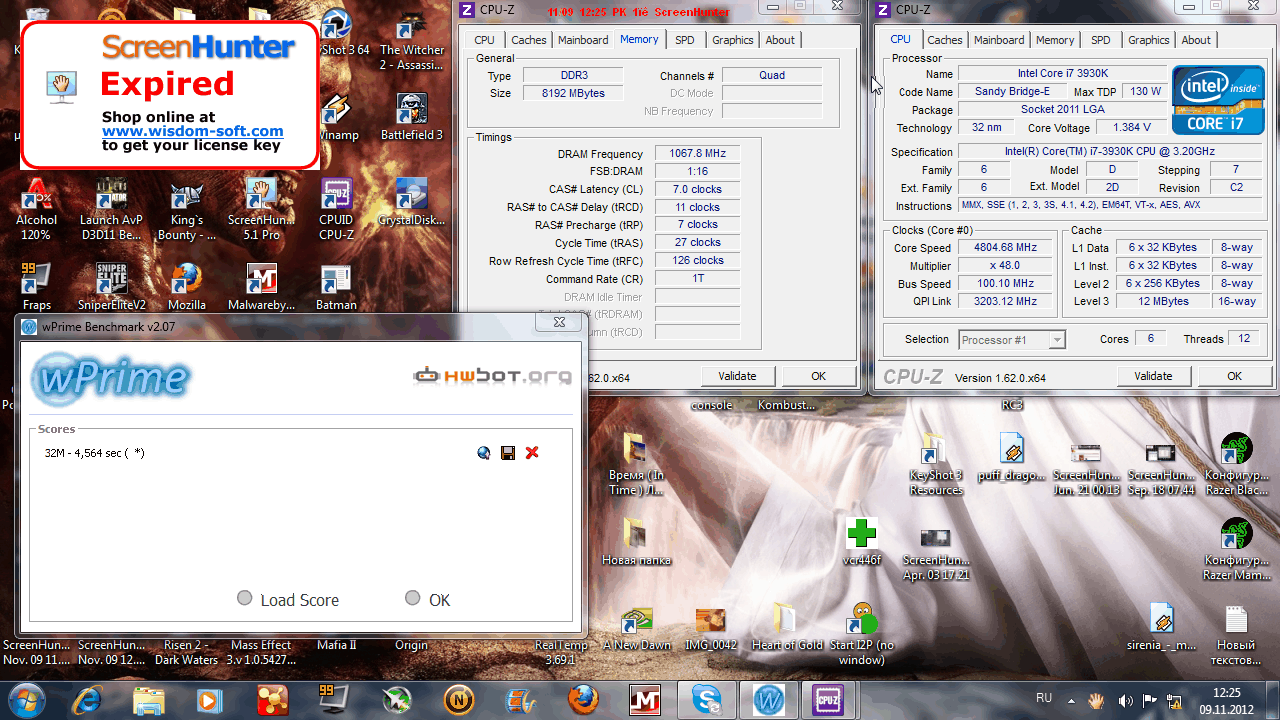The height and width of the screenshot is (720, 1280).
Task: Open the SniperEliteV2 desktop shortcut
Action: pos(111,287)
